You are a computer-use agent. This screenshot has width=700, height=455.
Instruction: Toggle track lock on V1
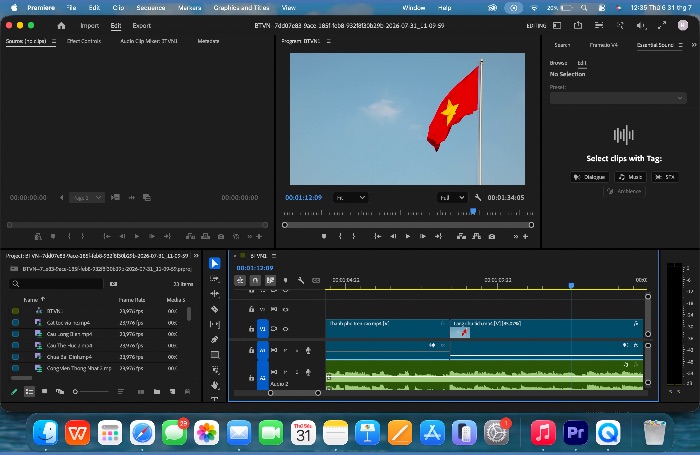pyautogui.click(x=251, y=329)
